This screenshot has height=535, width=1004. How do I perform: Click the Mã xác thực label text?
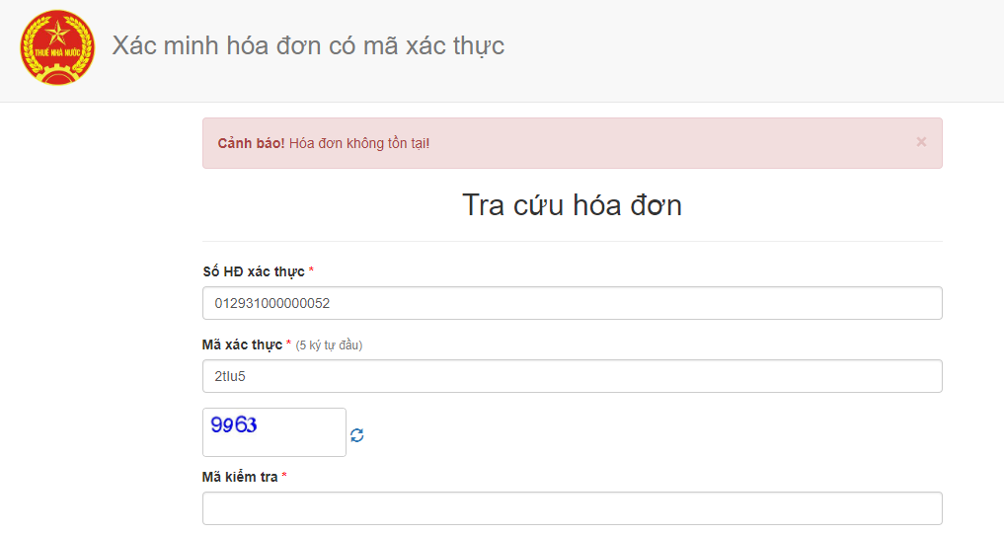(242, 345)
